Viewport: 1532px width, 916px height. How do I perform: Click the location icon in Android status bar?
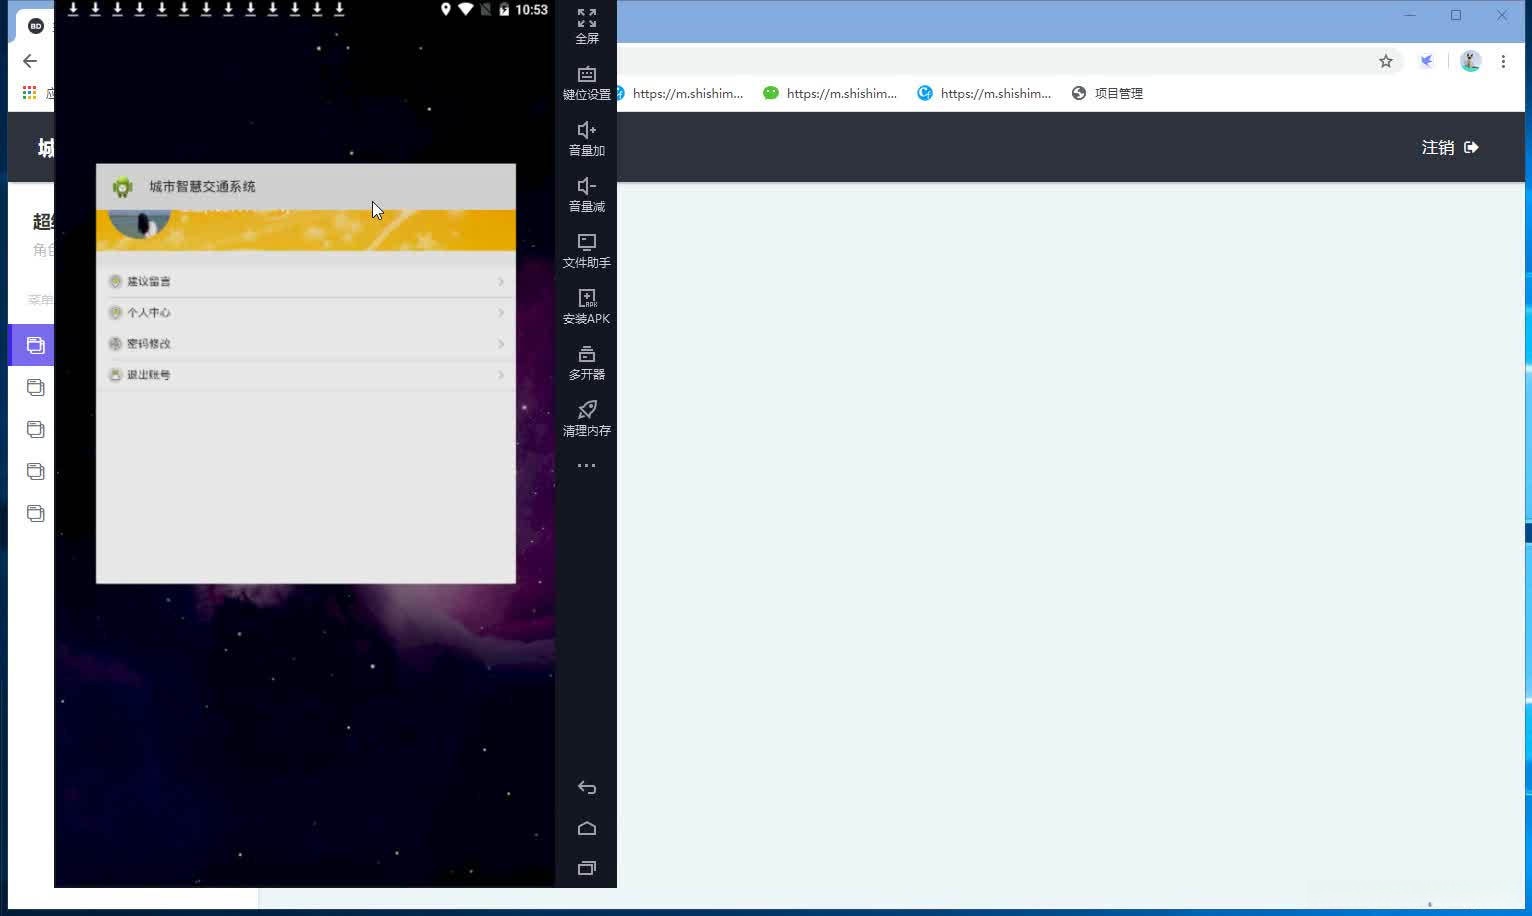coord(446,9)
